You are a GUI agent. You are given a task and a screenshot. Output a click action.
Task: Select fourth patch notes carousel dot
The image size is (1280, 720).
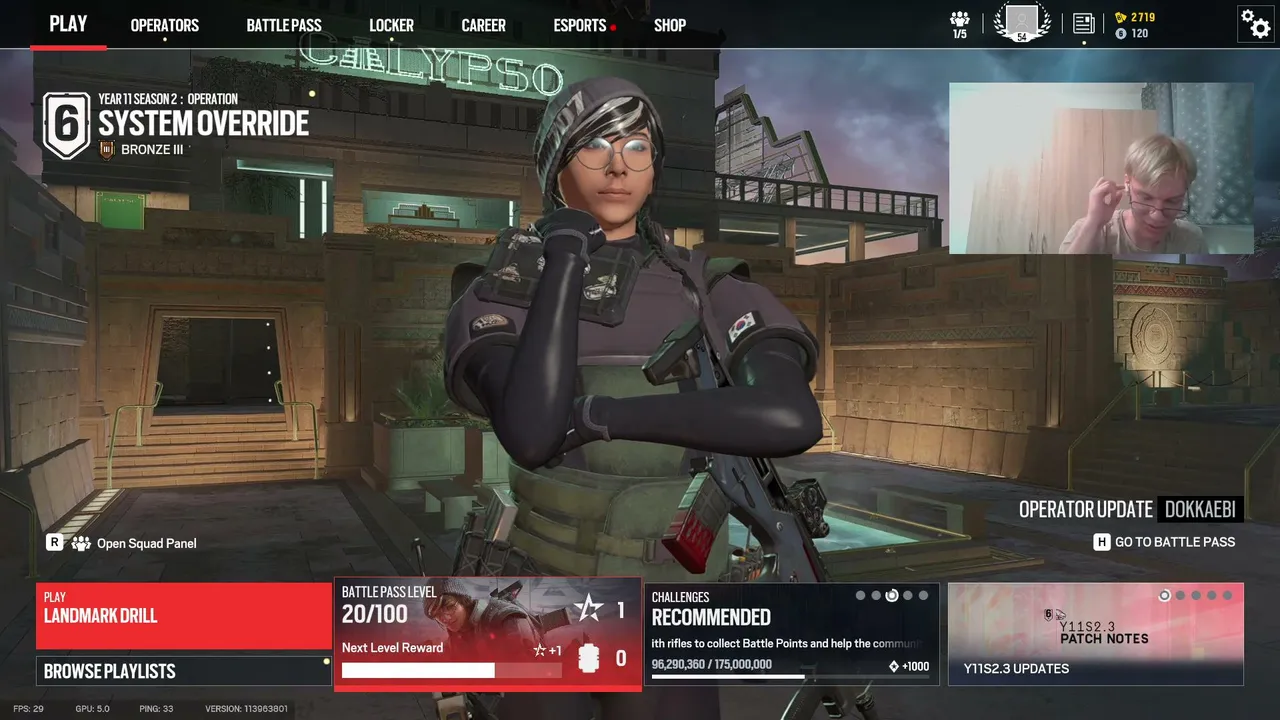1212,596
